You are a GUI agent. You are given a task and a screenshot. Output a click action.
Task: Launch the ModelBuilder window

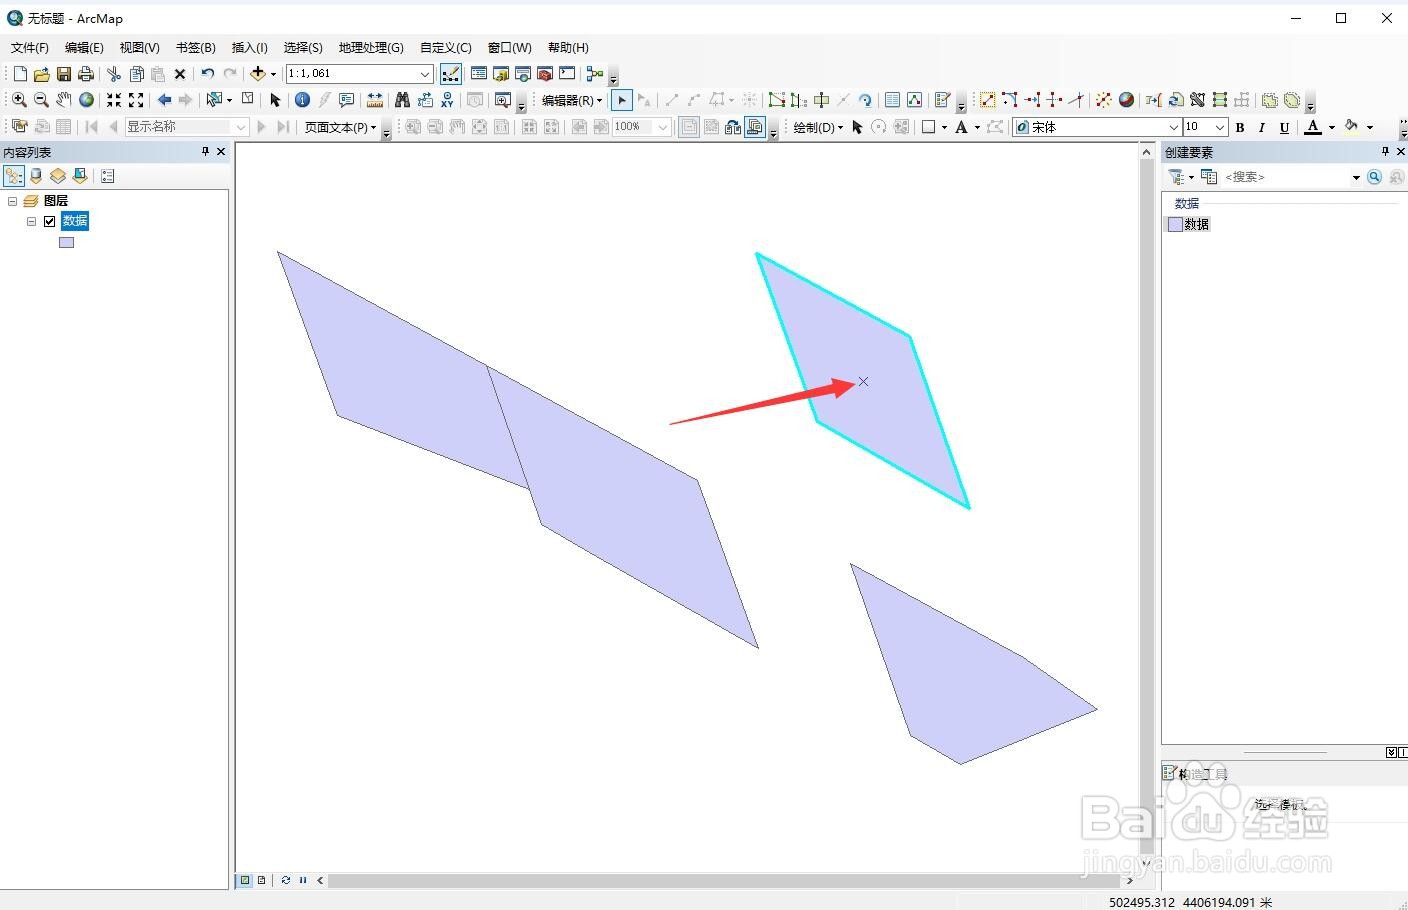click(595, 74)
